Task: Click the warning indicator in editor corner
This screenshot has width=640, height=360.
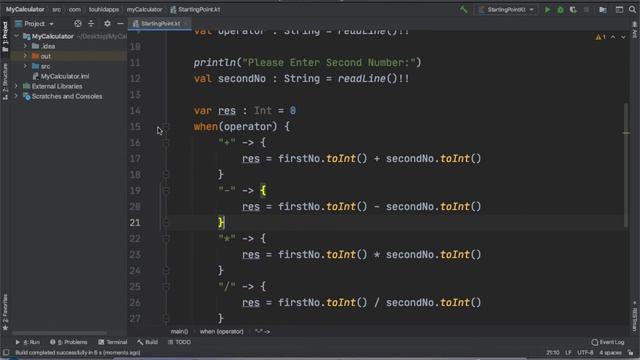Action: pos(600,37)
